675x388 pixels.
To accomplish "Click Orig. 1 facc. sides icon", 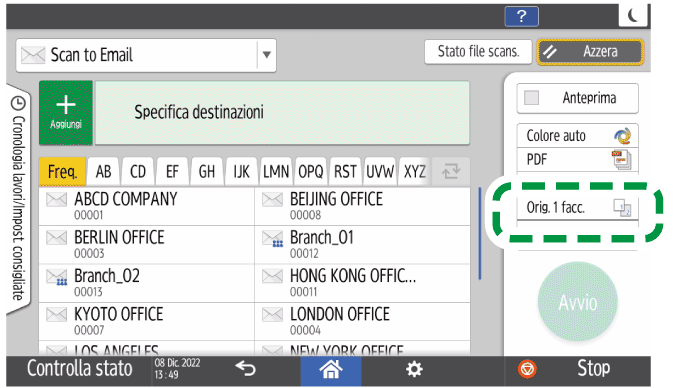I will pyautogui.click(x=622, y=208).
